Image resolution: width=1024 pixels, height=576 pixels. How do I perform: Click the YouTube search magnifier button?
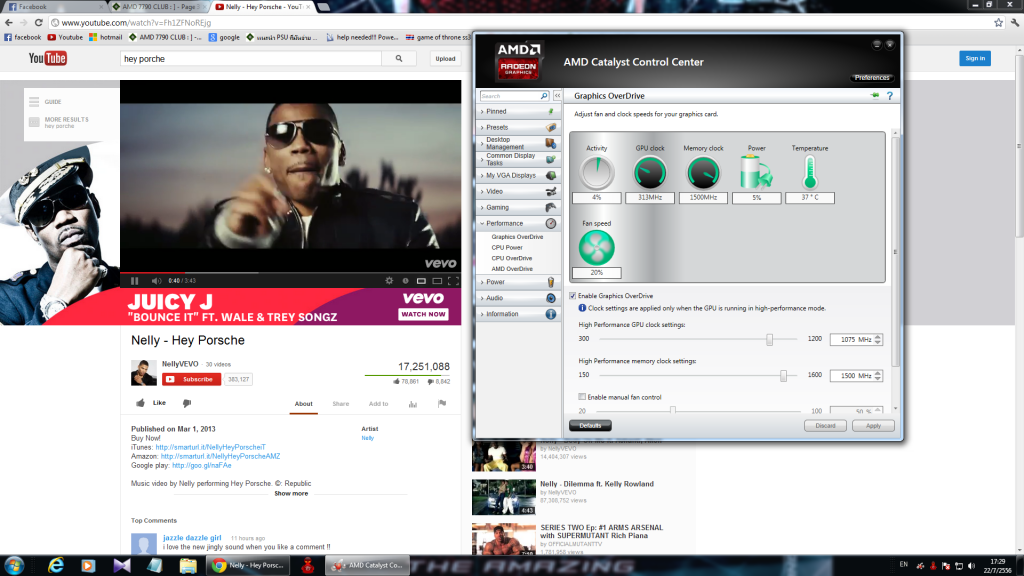click(399, 59)
